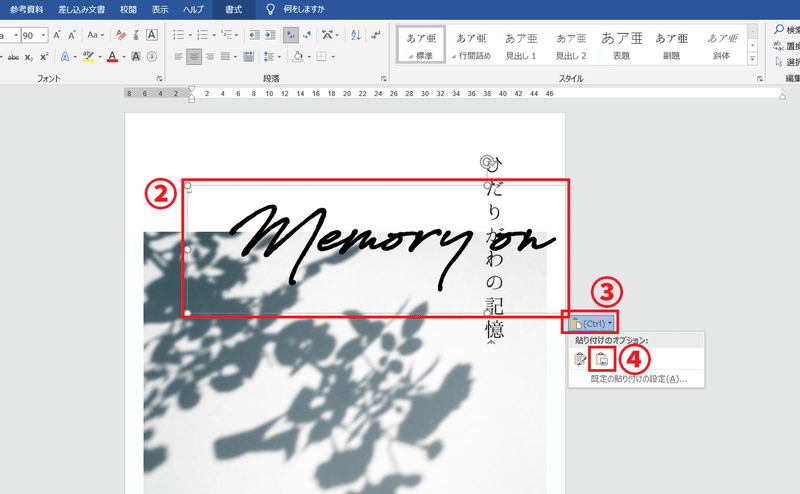Expand the styles gallery more button

click(753, 59)
